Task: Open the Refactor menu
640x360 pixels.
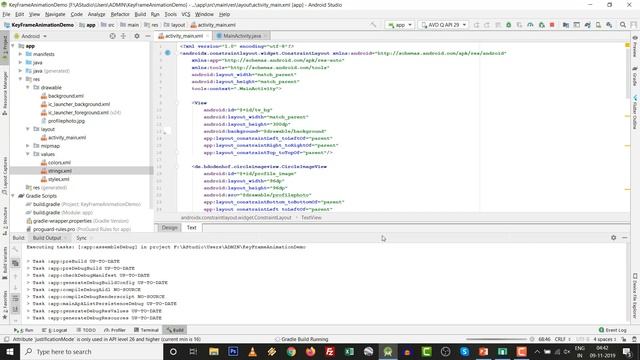Action: [x=120, y=14]
